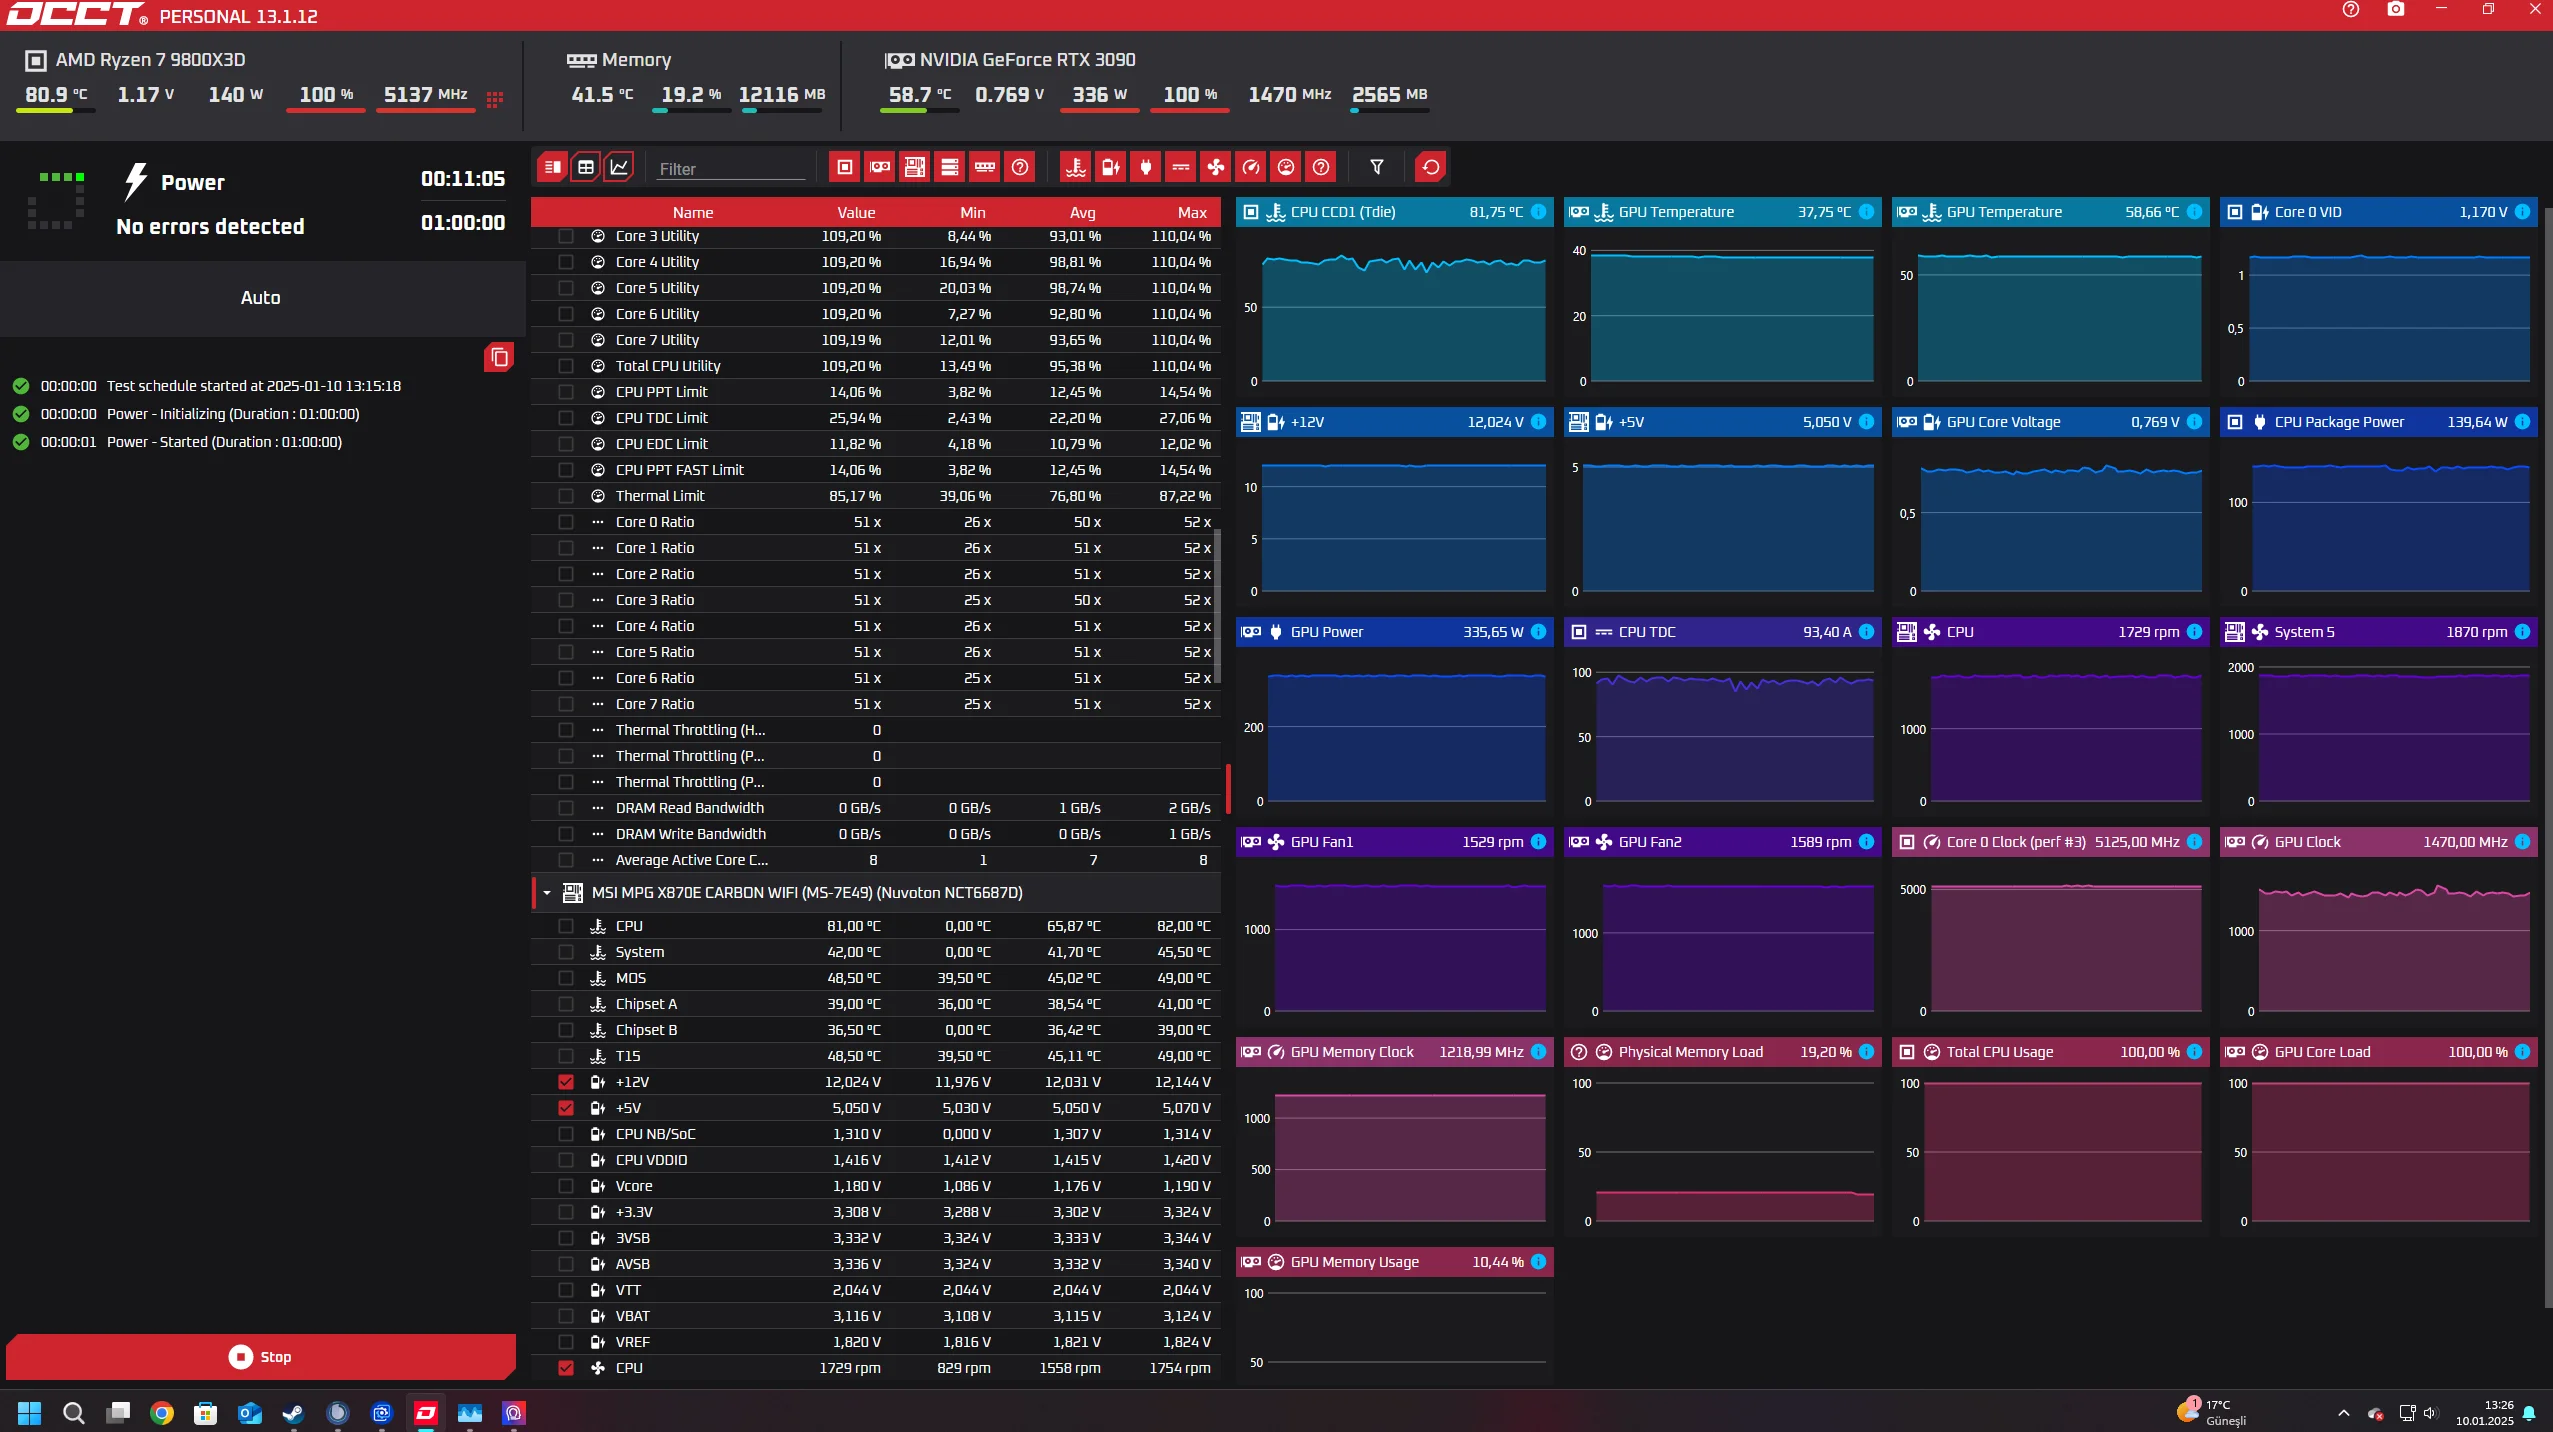Open the screenshot camera icon in title bar

point(2396,10)
